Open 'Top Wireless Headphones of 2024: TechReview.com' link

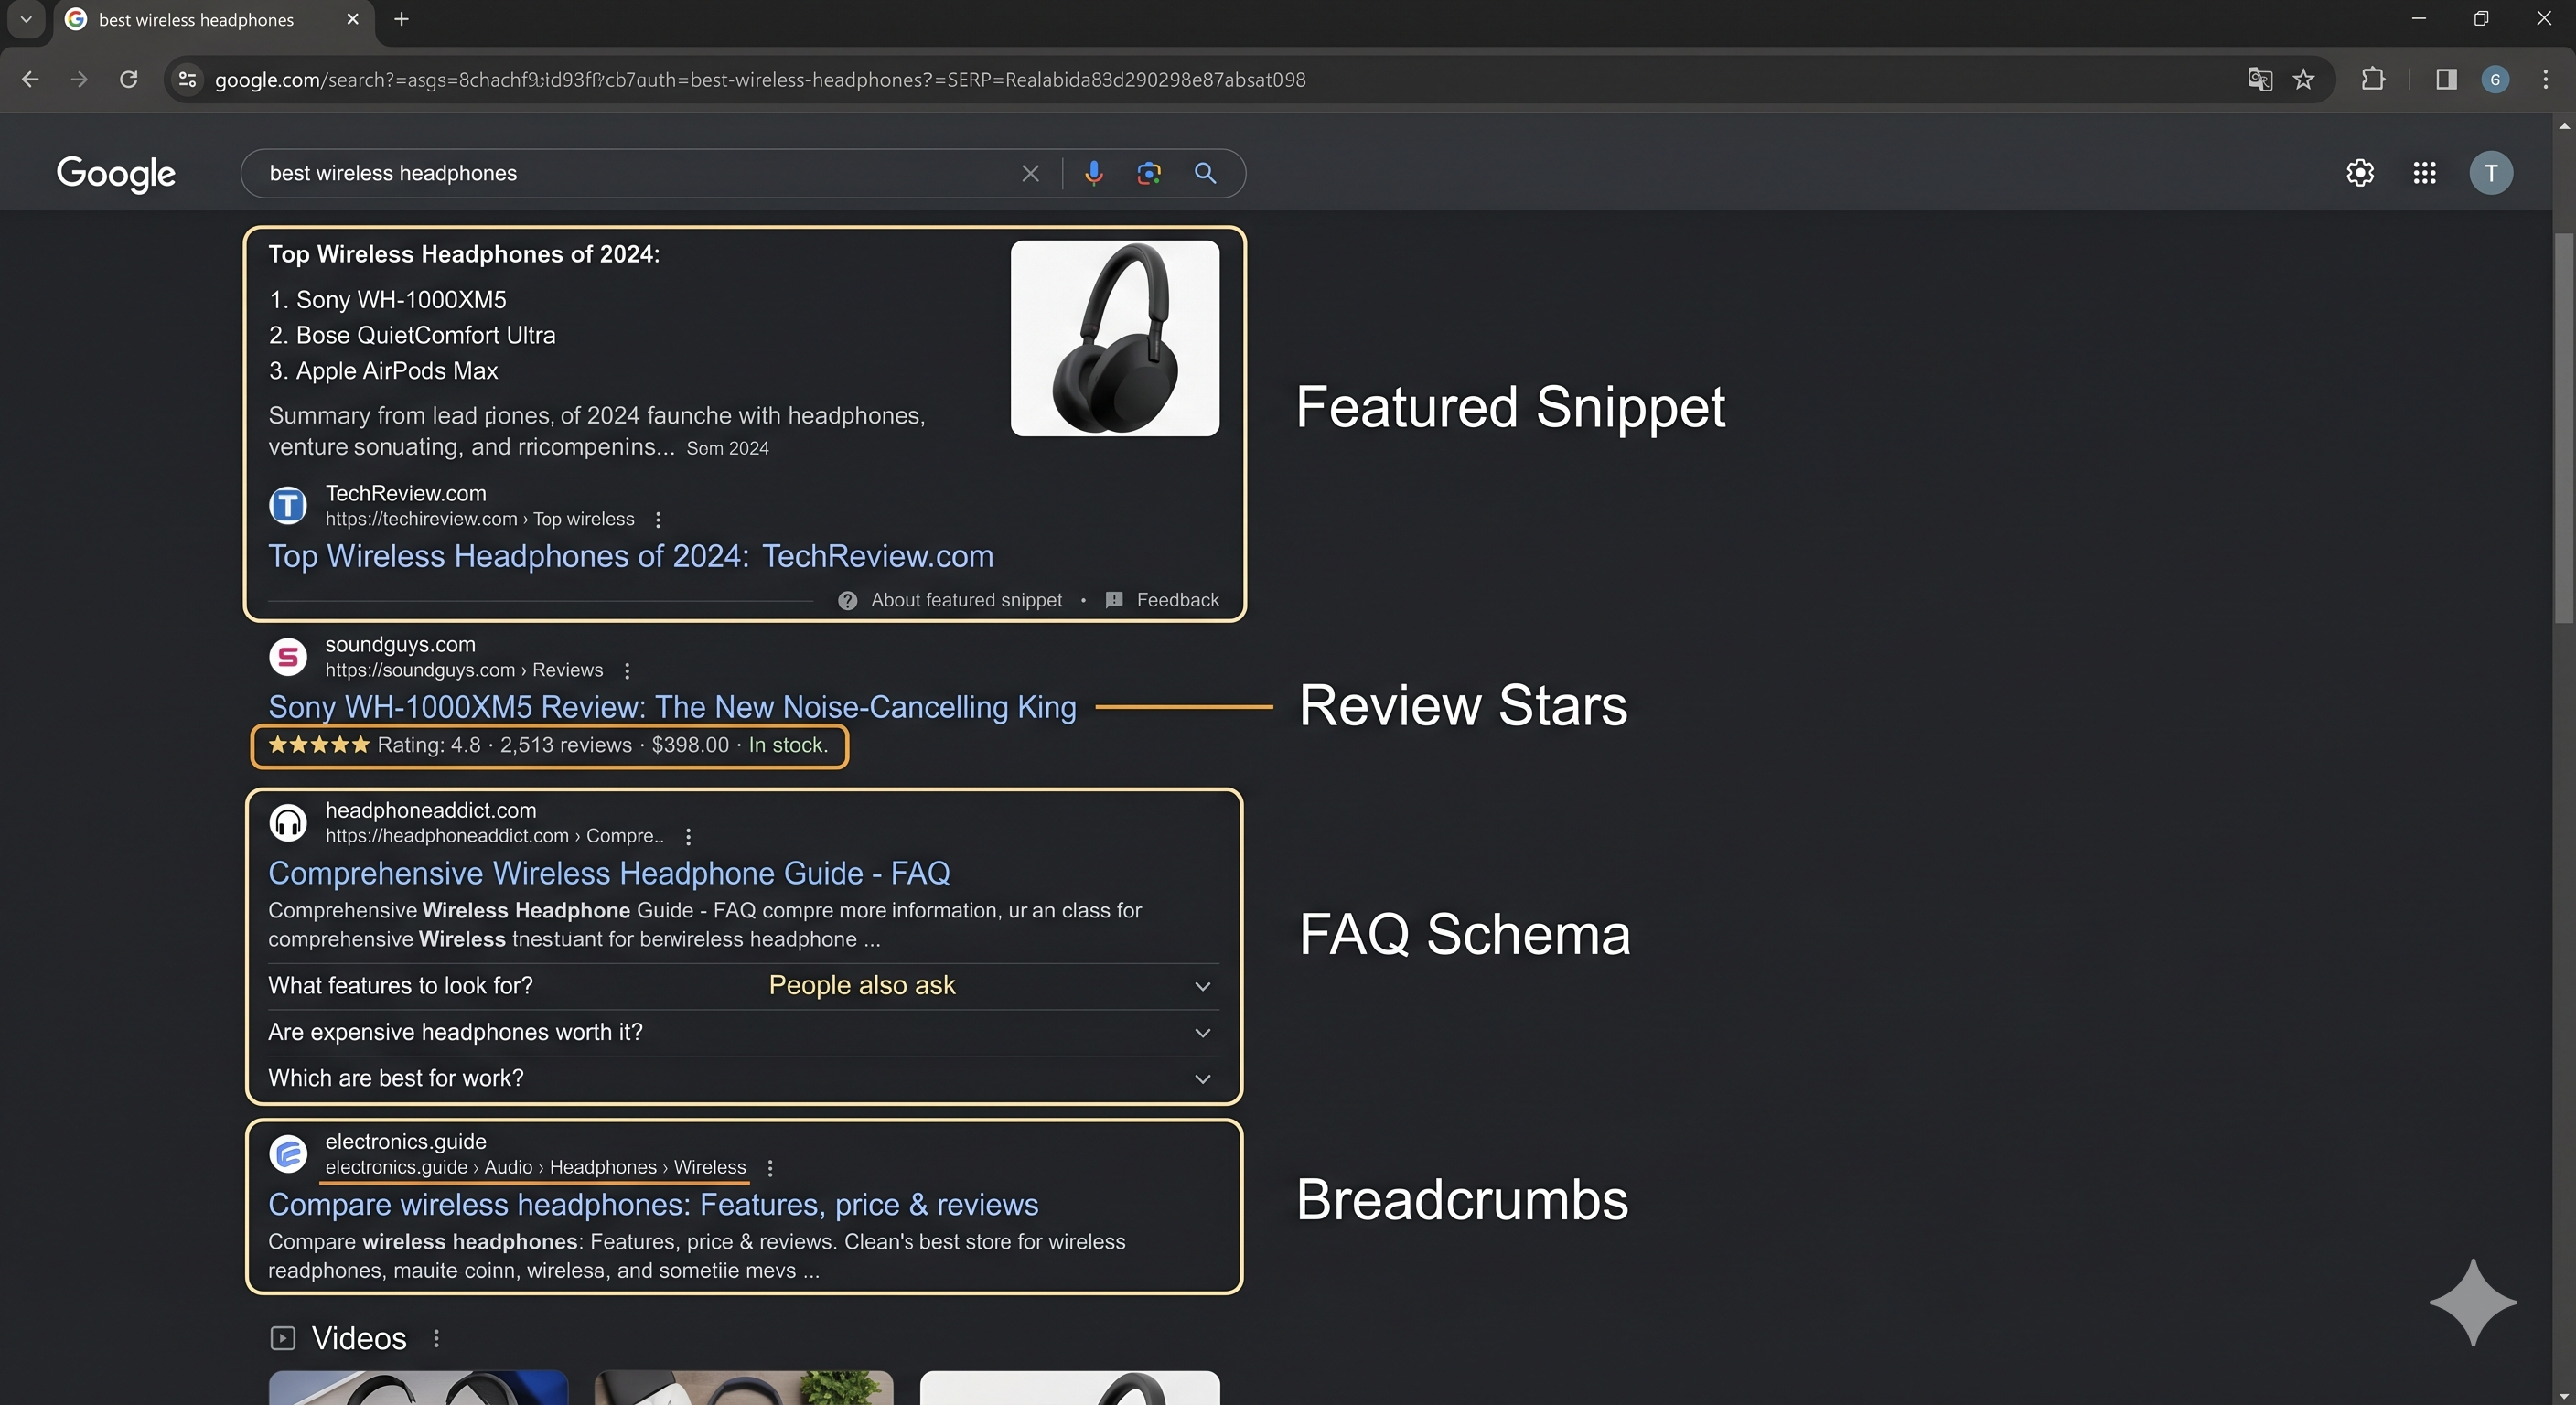631,556
